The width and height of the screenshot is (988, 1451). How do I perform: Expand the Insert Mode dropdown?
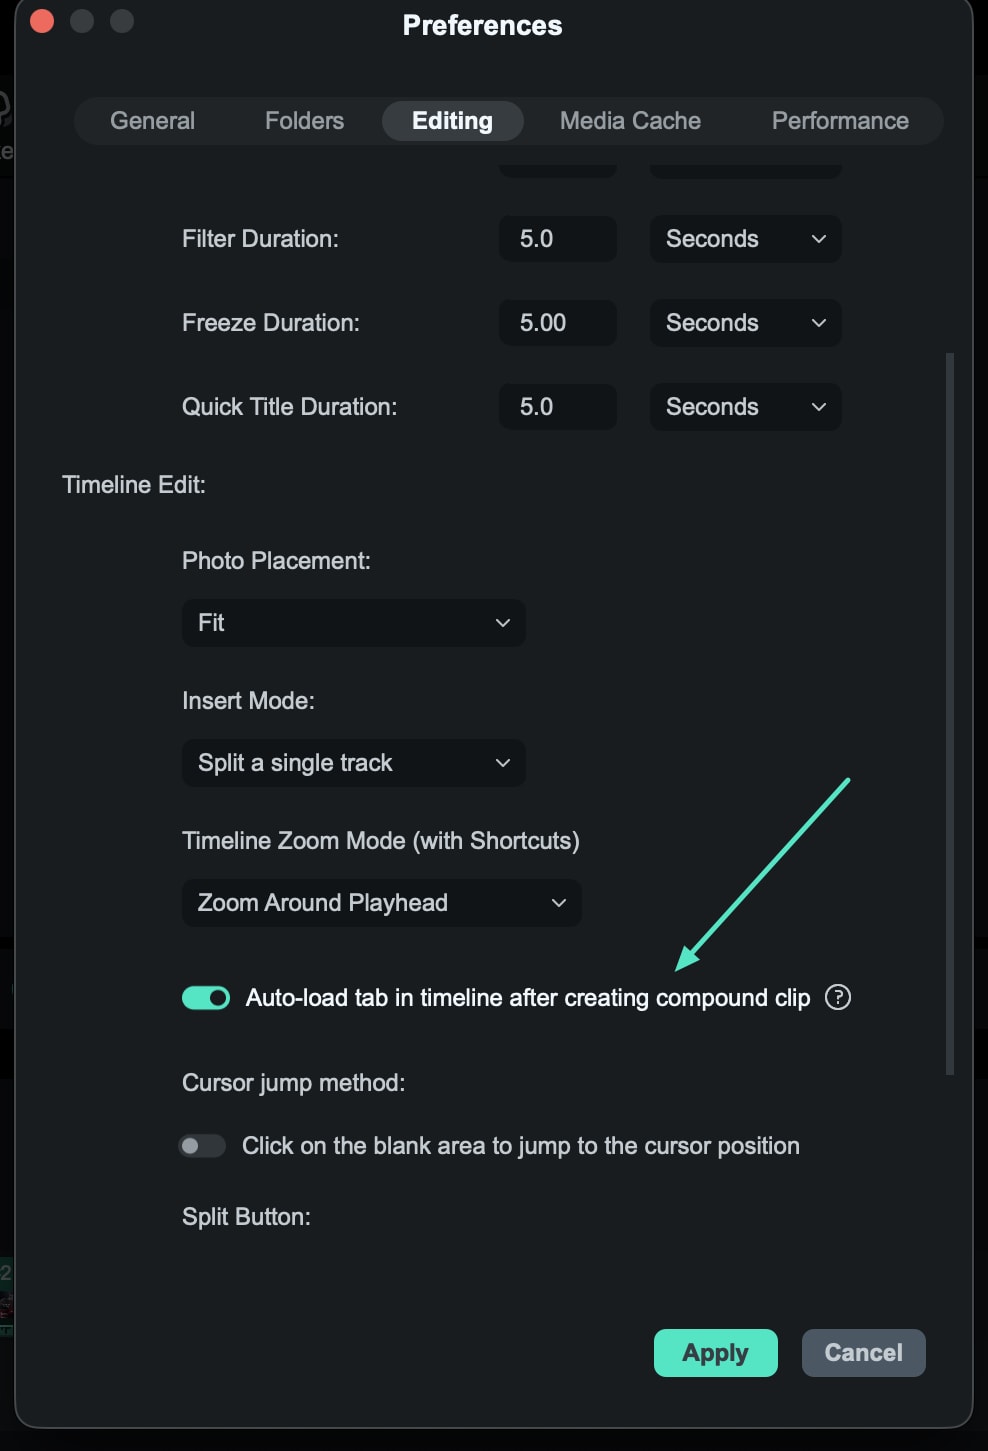click(352, 762)
